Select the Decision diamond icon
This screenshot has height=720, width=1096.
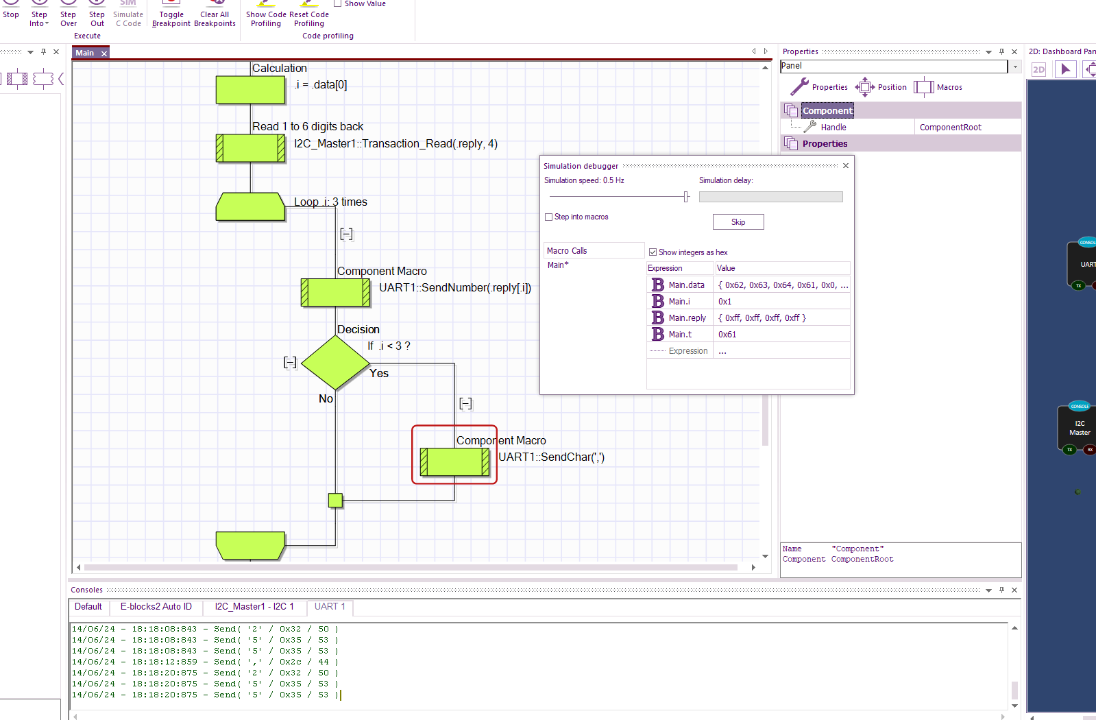tap(336, 363)
